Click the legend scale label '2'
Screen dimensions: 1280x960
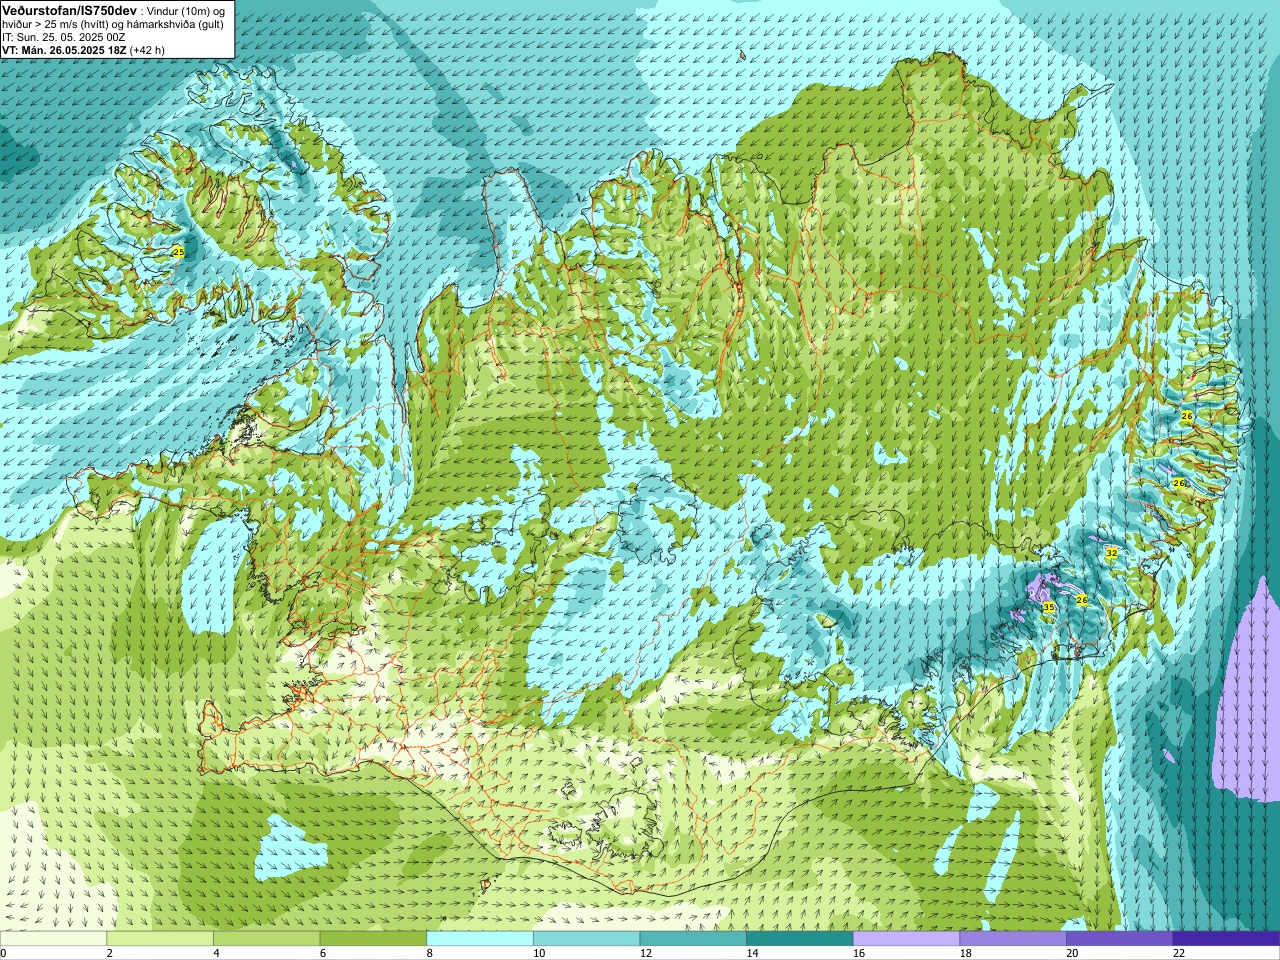point(110,953)
